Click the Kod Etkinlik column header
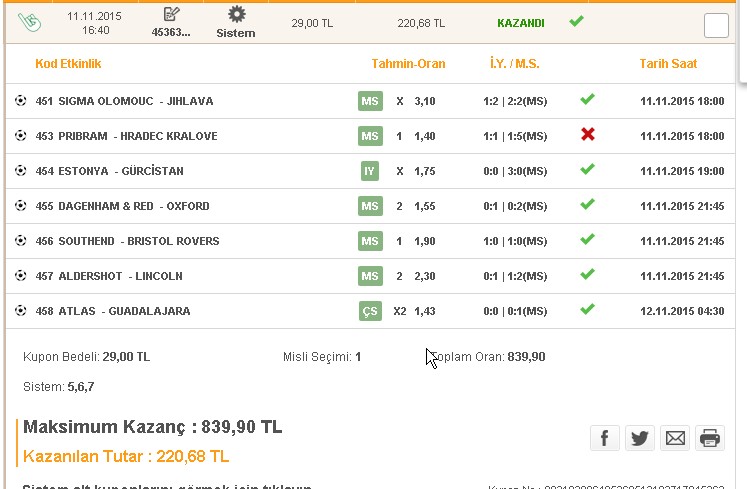 68,64
